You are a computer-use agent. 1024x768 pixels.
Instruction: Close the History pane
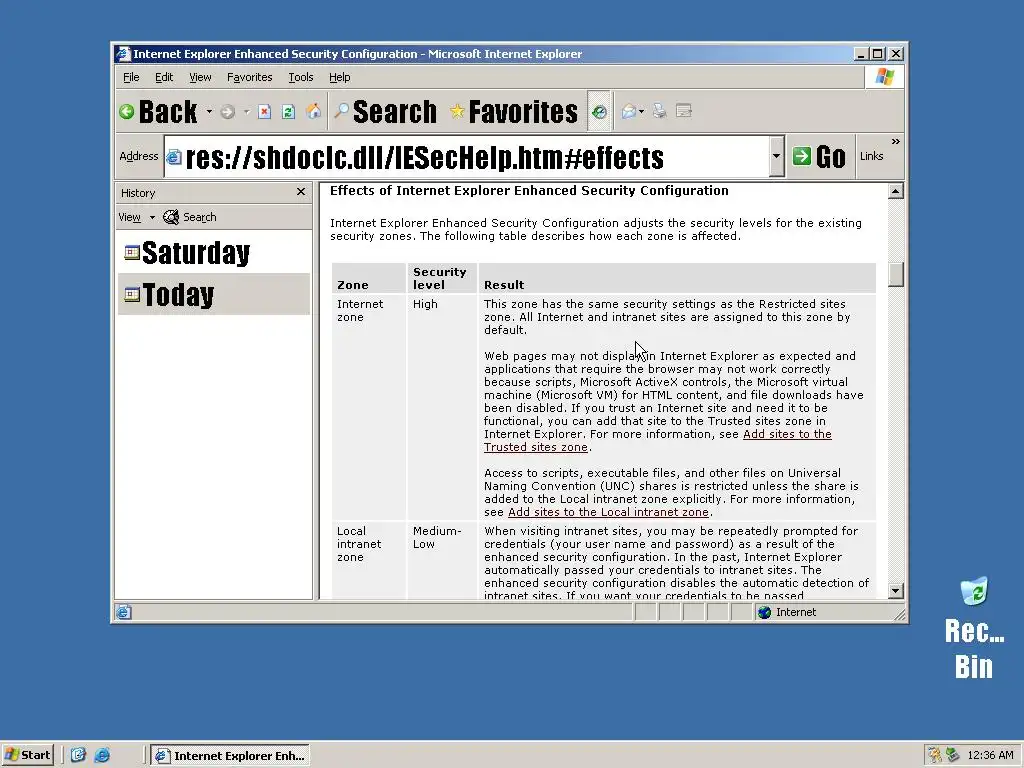tap(300, 192)
